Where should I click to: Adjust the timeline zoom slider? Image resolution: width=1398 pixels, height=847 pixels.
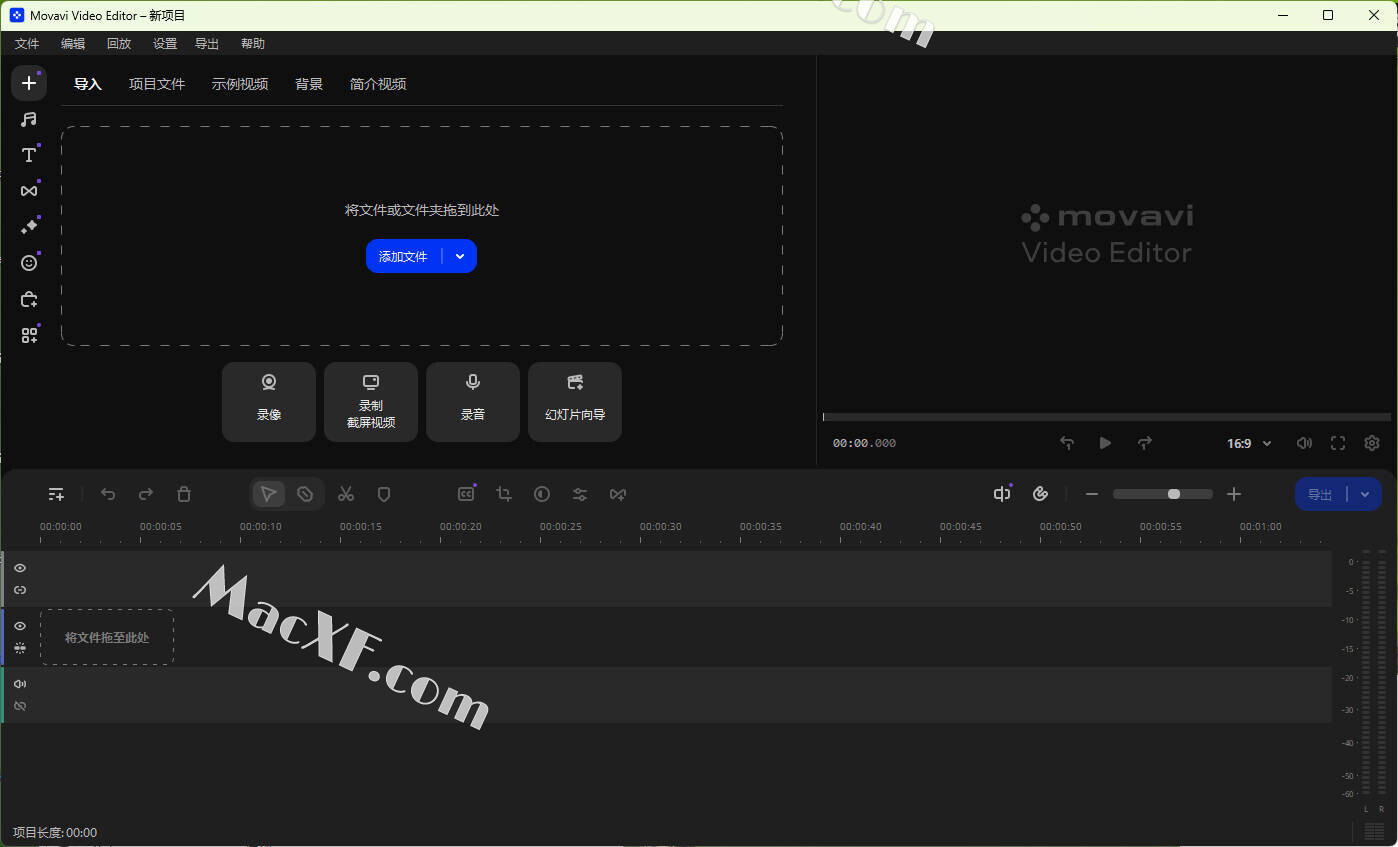(x=1162, y=494)
